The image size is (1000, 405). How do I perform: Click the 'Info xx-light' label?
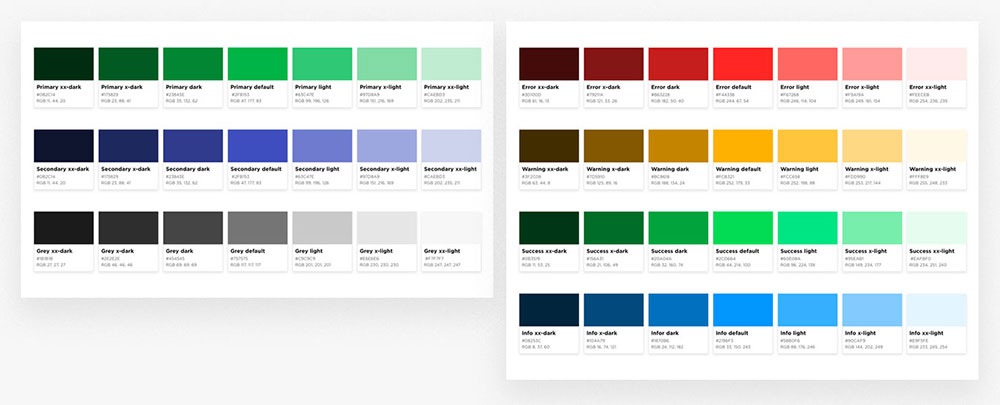pos(927,333)
